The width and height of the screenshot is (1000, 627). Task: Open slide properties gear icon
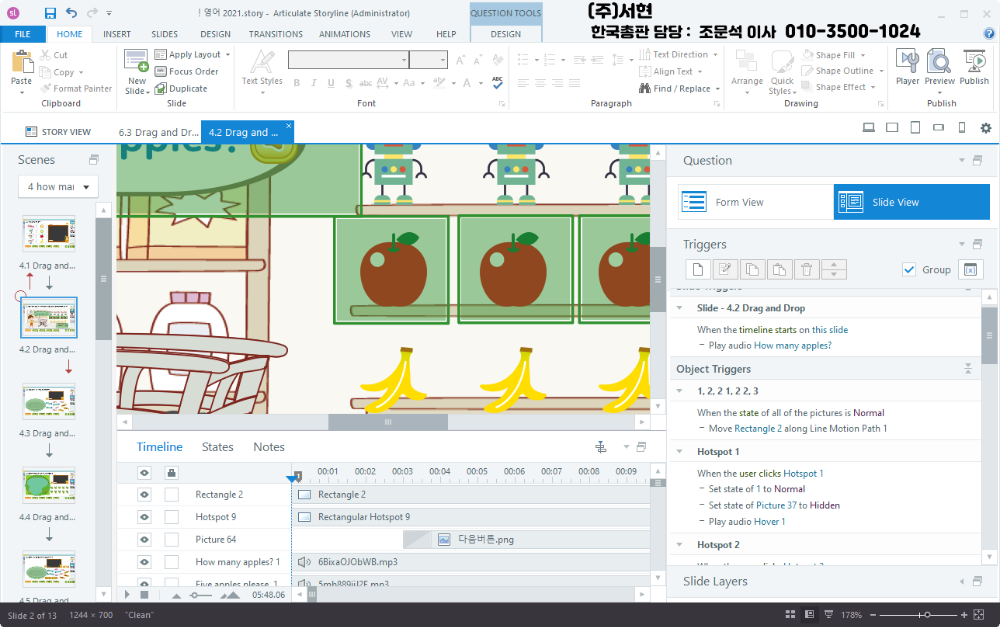point(986,128)
